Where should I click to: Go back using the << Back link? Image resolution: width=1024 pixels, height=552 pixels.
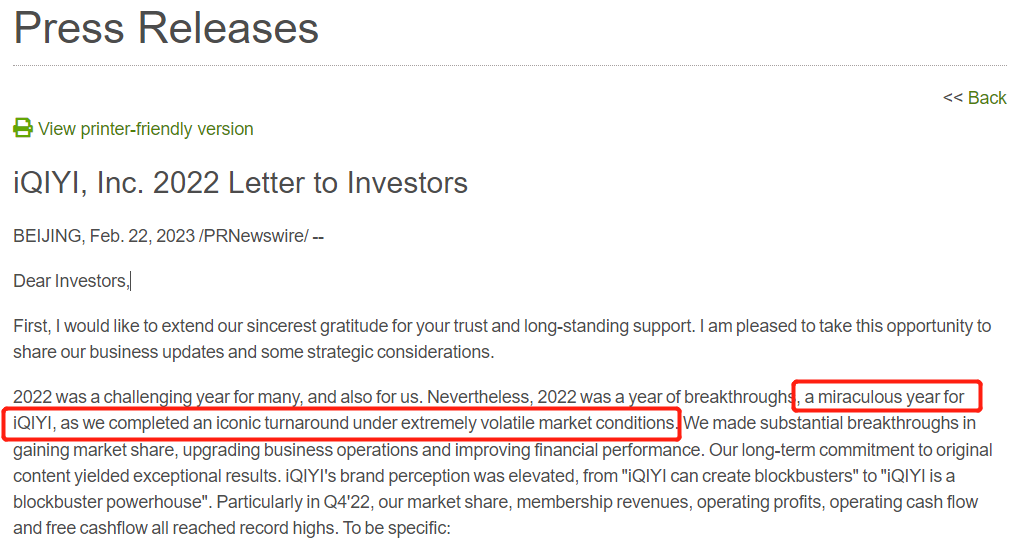tap(974, 98)
